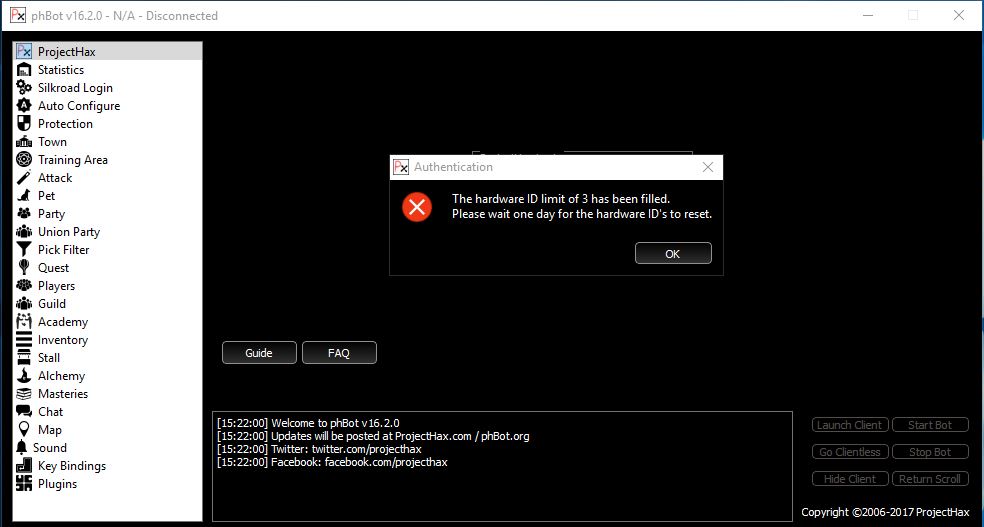Click the Map pin icon
This screenshot has height=527, width=984.
tap(24, 430)
